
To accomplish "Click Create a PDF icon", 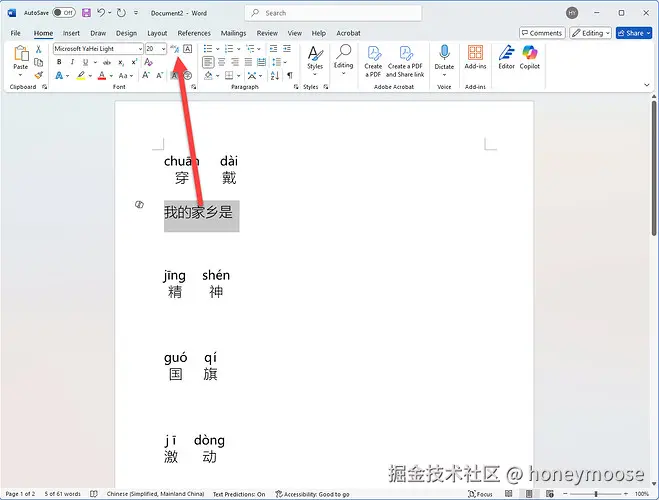I will pos(373,61).
